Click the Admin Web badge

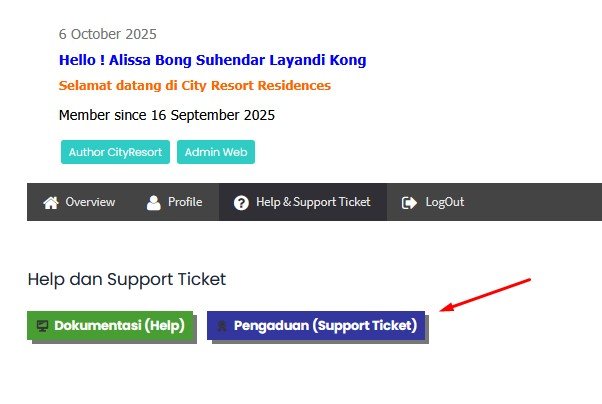[216, 152]
